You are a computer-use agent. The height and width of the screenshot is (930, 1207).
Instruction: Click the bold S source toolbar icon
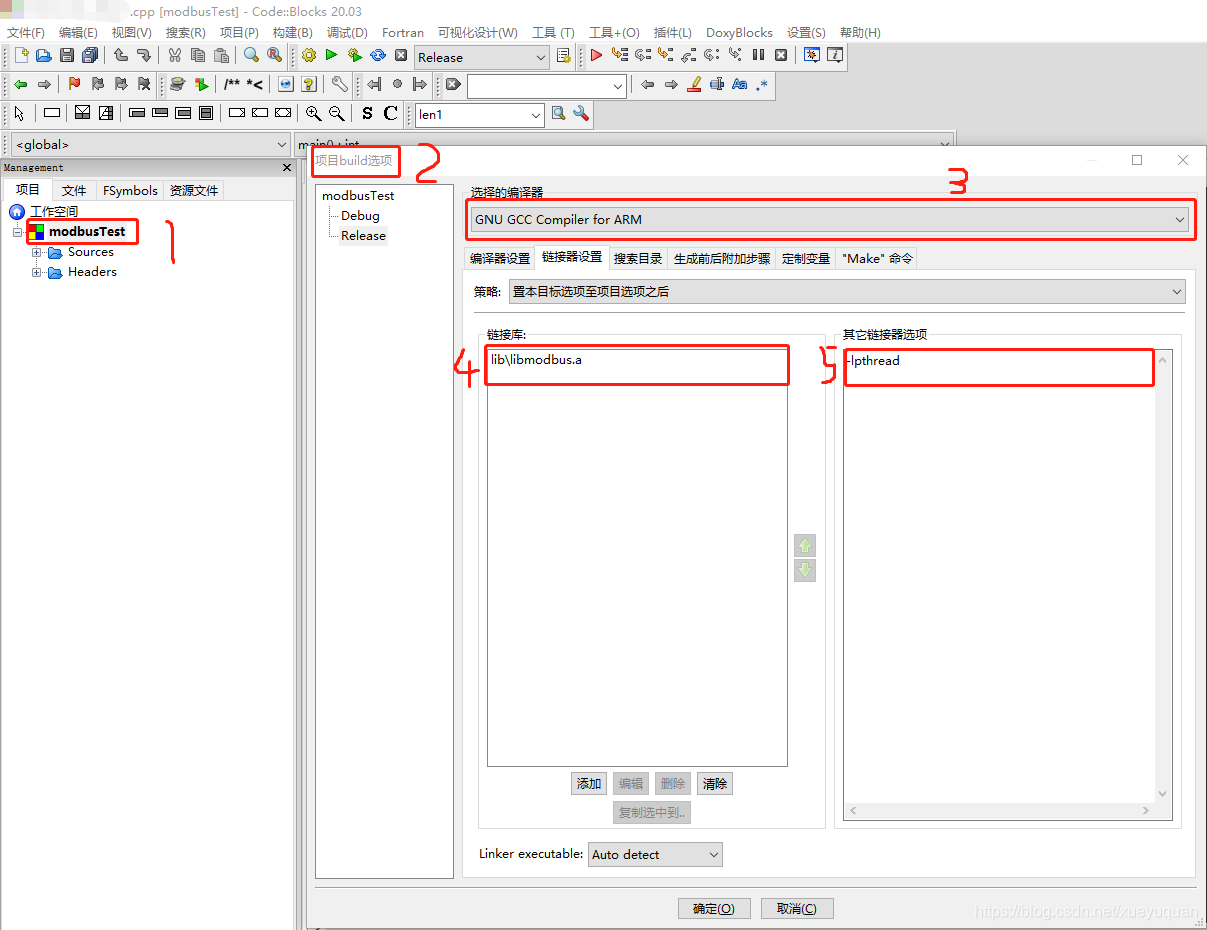pyautogui.click(x=367, y=114)
